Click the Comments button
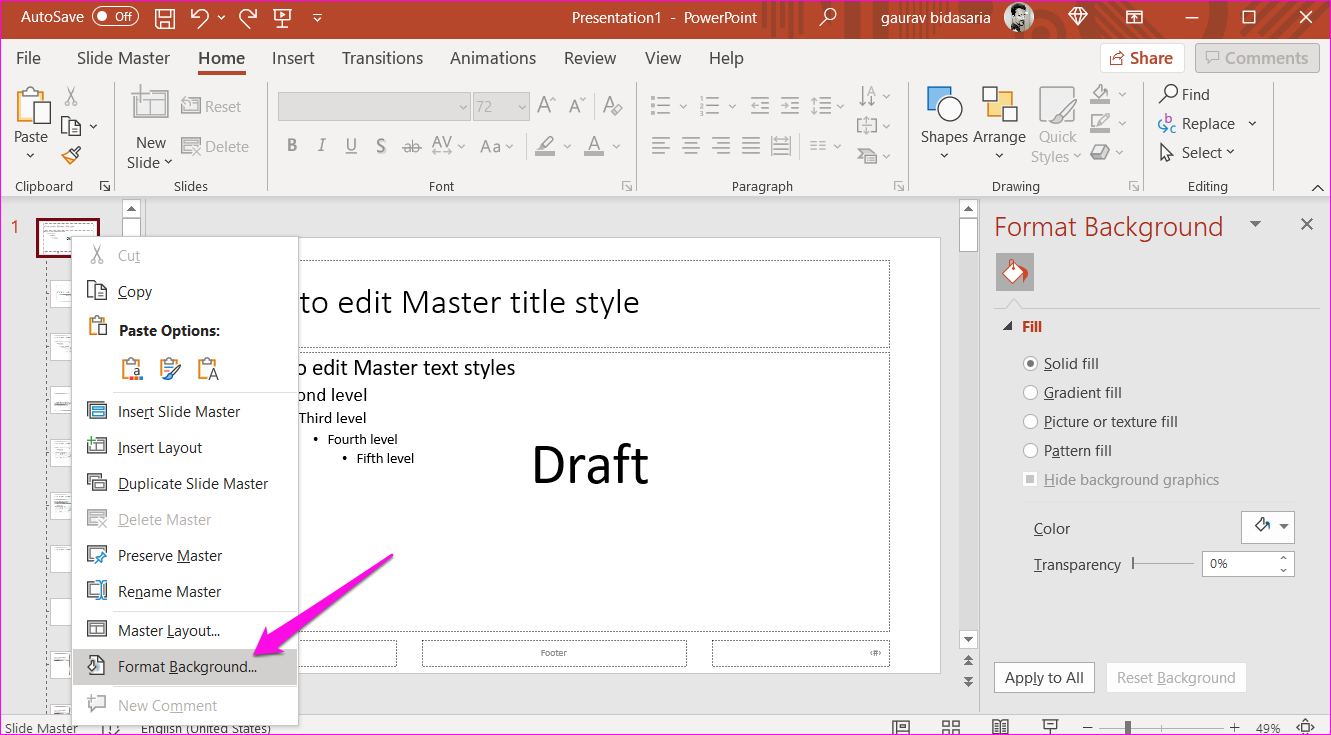Viewport: 1331px width, 735px height. [1257, 58]
